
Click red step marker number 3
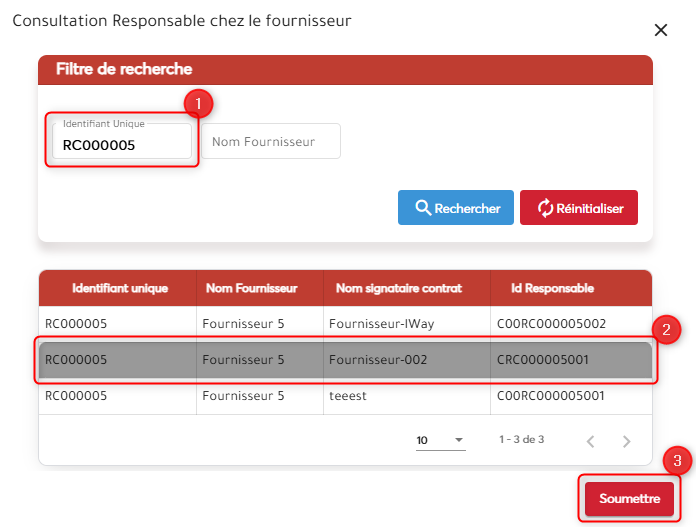tap(677, 460)
